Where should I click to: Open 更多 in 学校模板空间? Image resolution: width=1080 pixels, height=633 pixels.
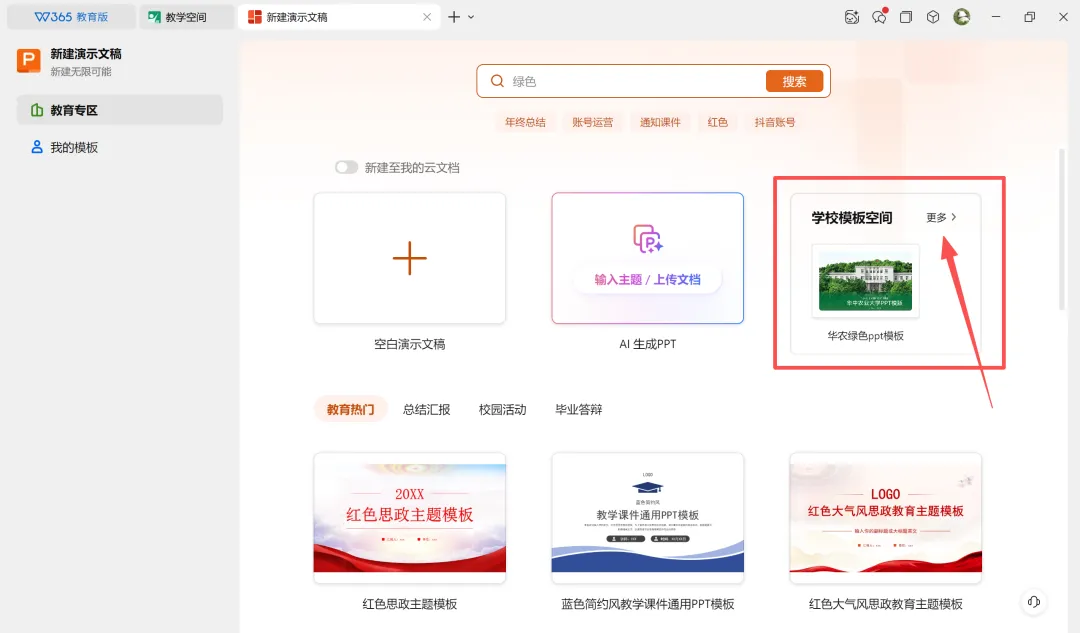coord(942,218)
